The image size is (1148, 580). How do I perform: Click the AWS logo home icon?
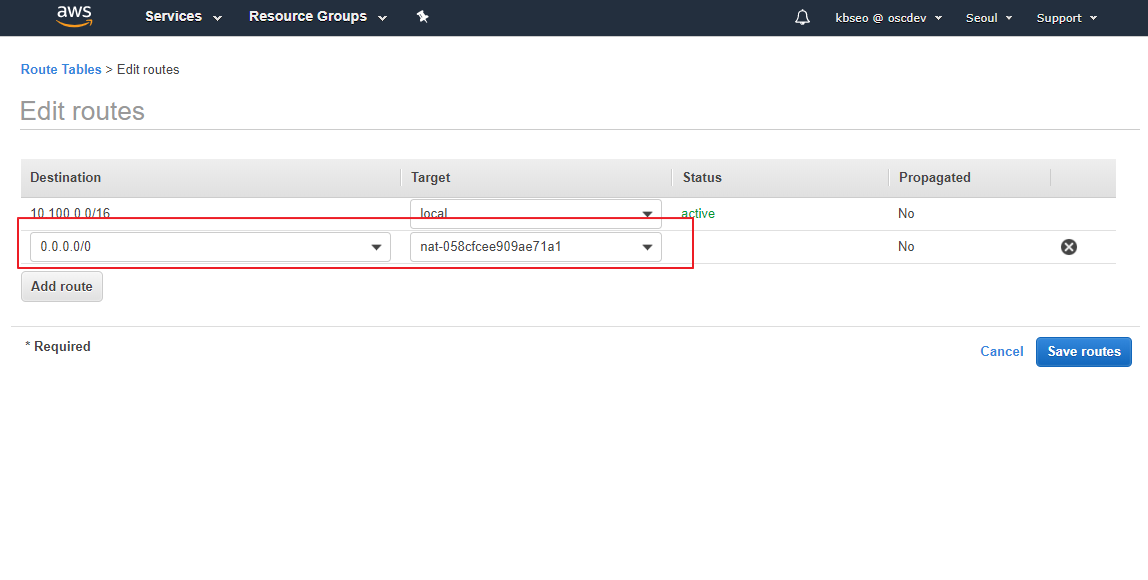coord(74,16)
